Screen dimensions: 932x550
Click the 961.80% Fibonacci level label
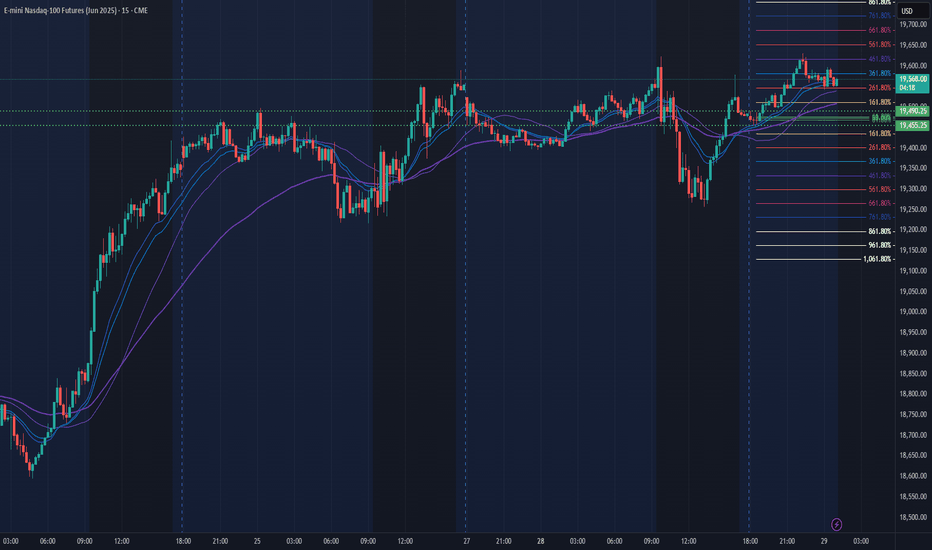[880, 245]
